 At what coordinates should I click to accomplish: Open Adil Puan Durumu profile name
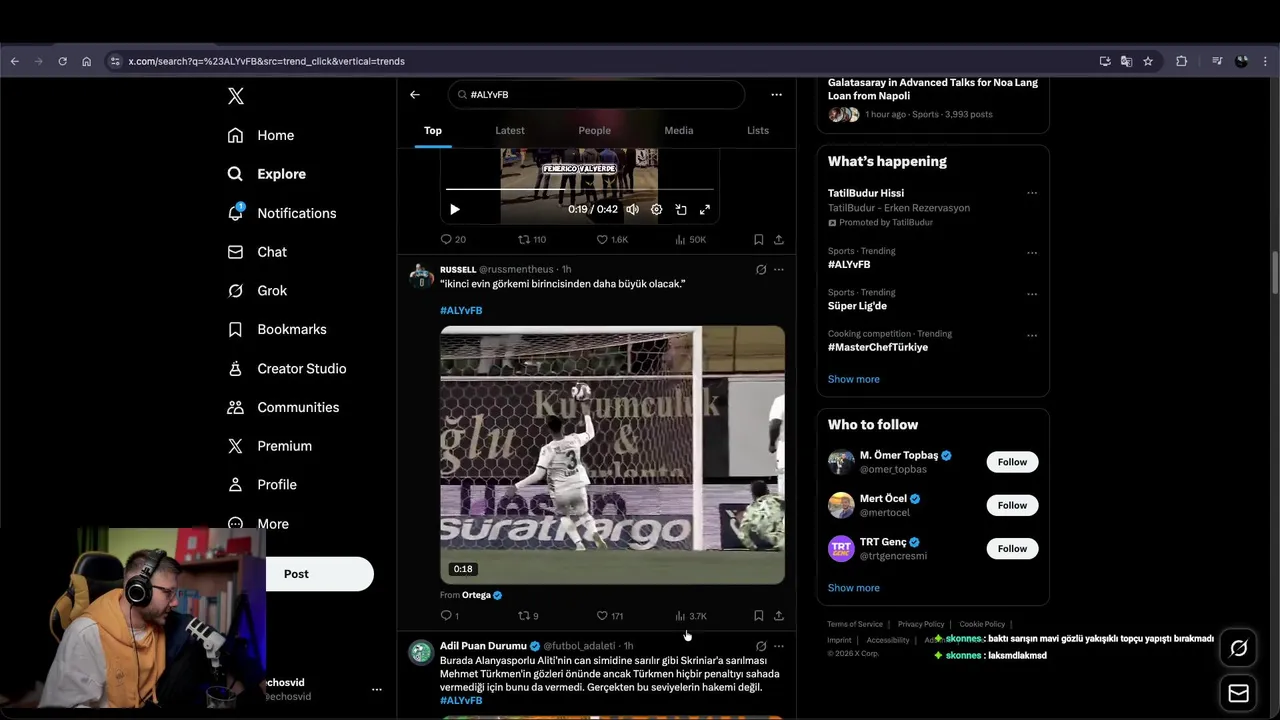pyautogui.click(x=483, y=646)
